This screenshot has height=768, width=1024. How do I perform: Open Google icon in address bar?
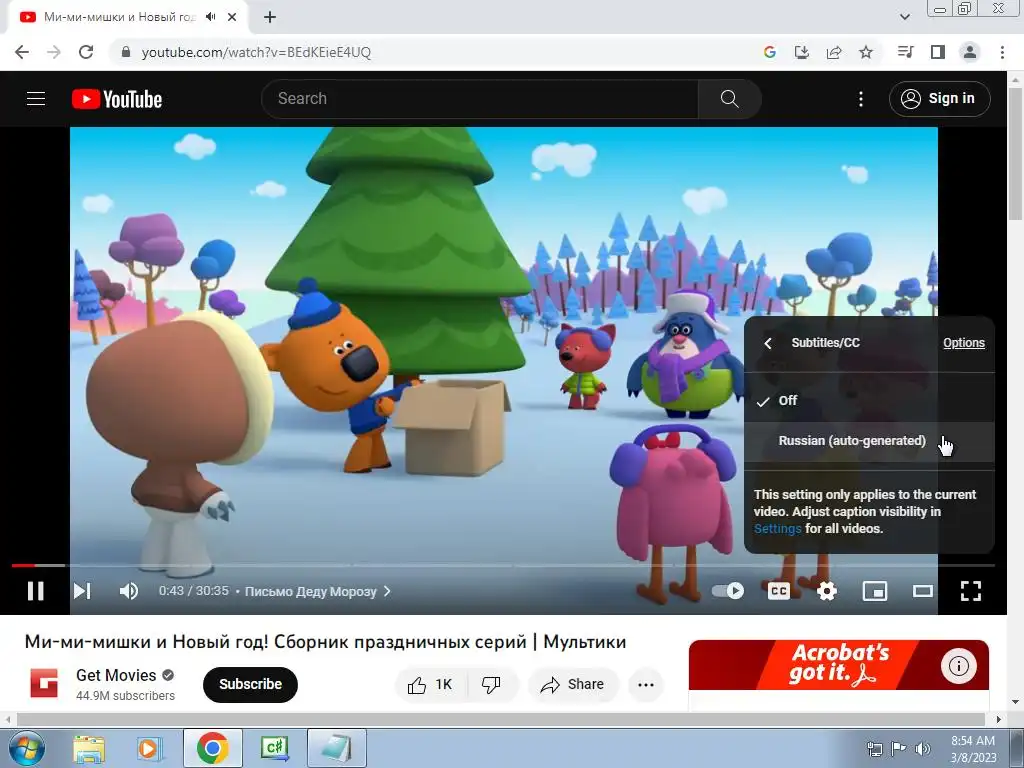click(x=770, y=52)
